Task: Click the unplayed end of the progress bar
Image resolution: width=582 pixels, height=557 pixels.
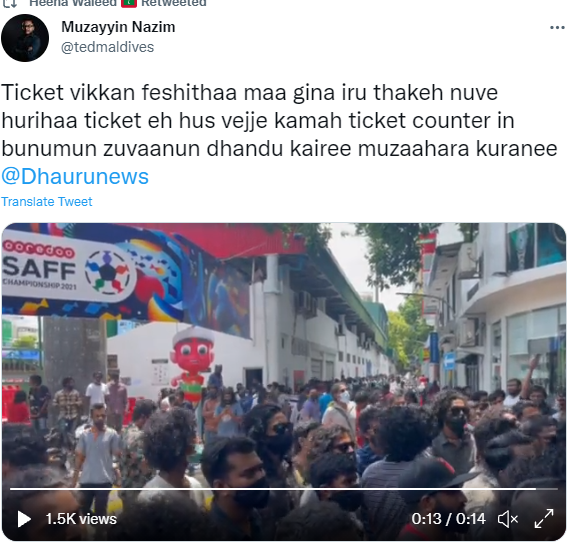Action: click(x=547, y=489)
